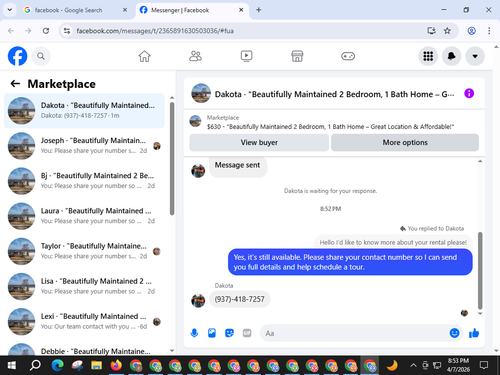Screen dimensions: 500x375
Task: Open the Friends icon
Action: [195, 56]
